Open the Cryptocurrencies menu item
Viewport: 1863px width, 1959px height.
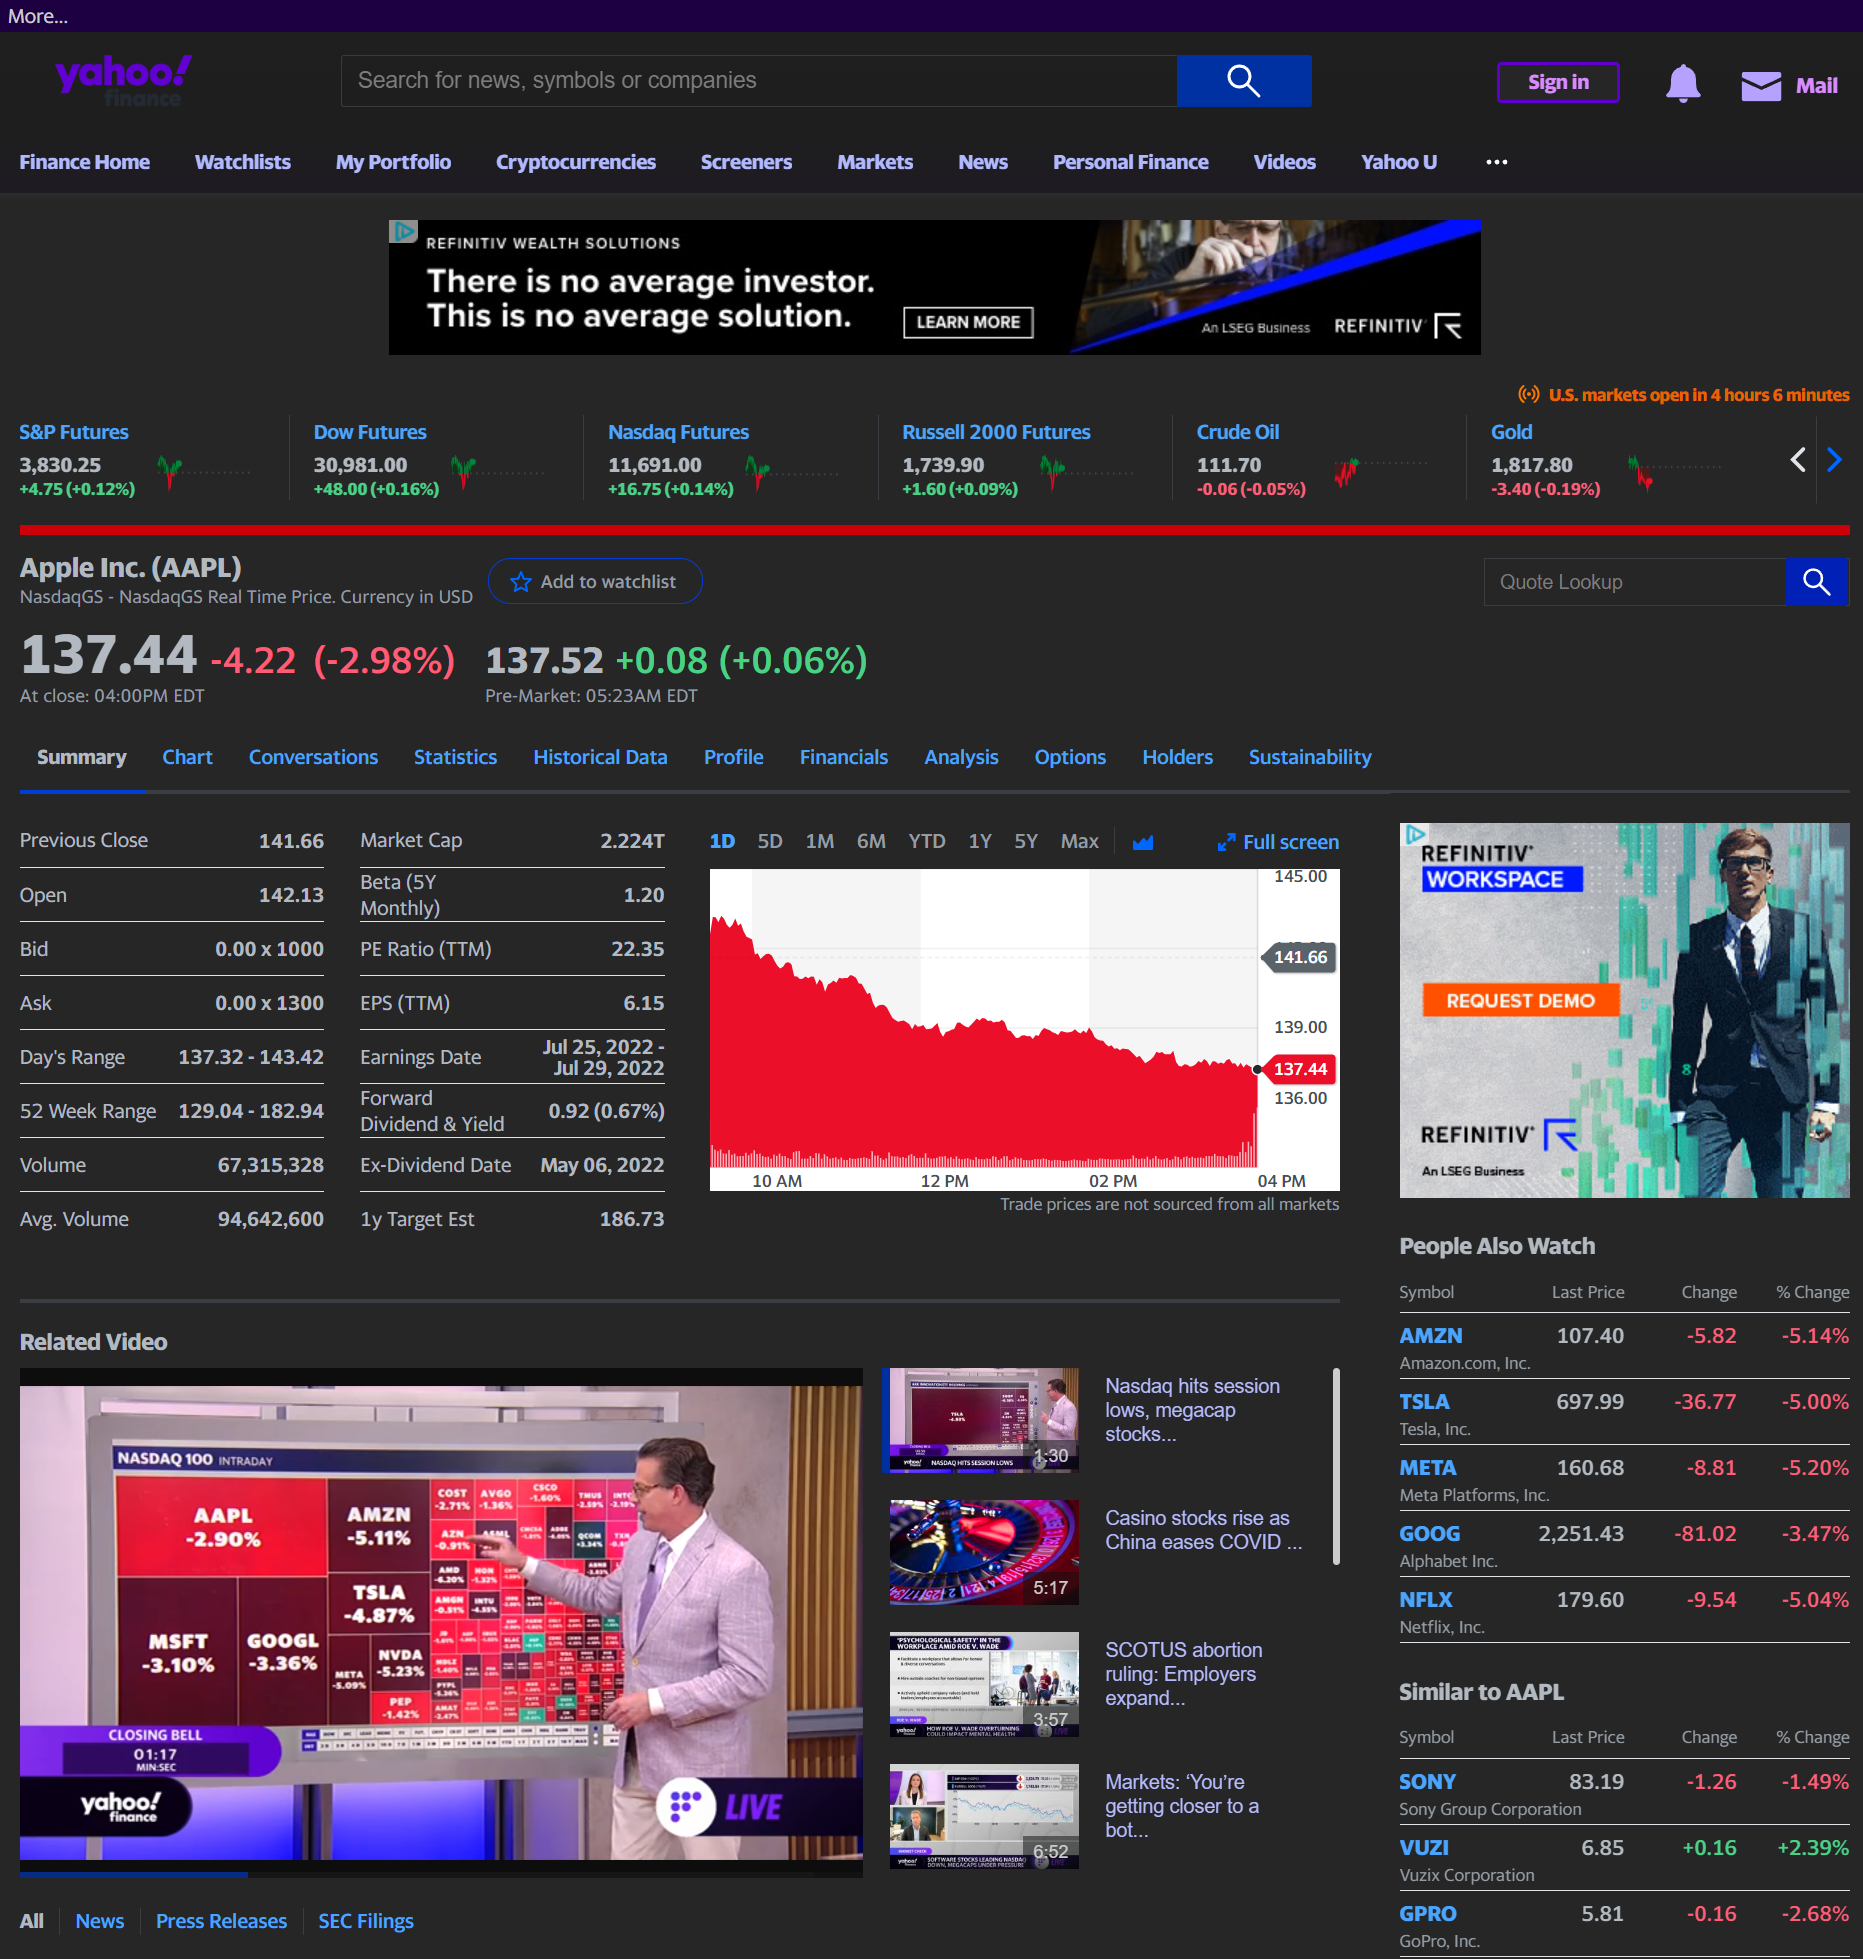pyautogui.click(x=576, y=162)
